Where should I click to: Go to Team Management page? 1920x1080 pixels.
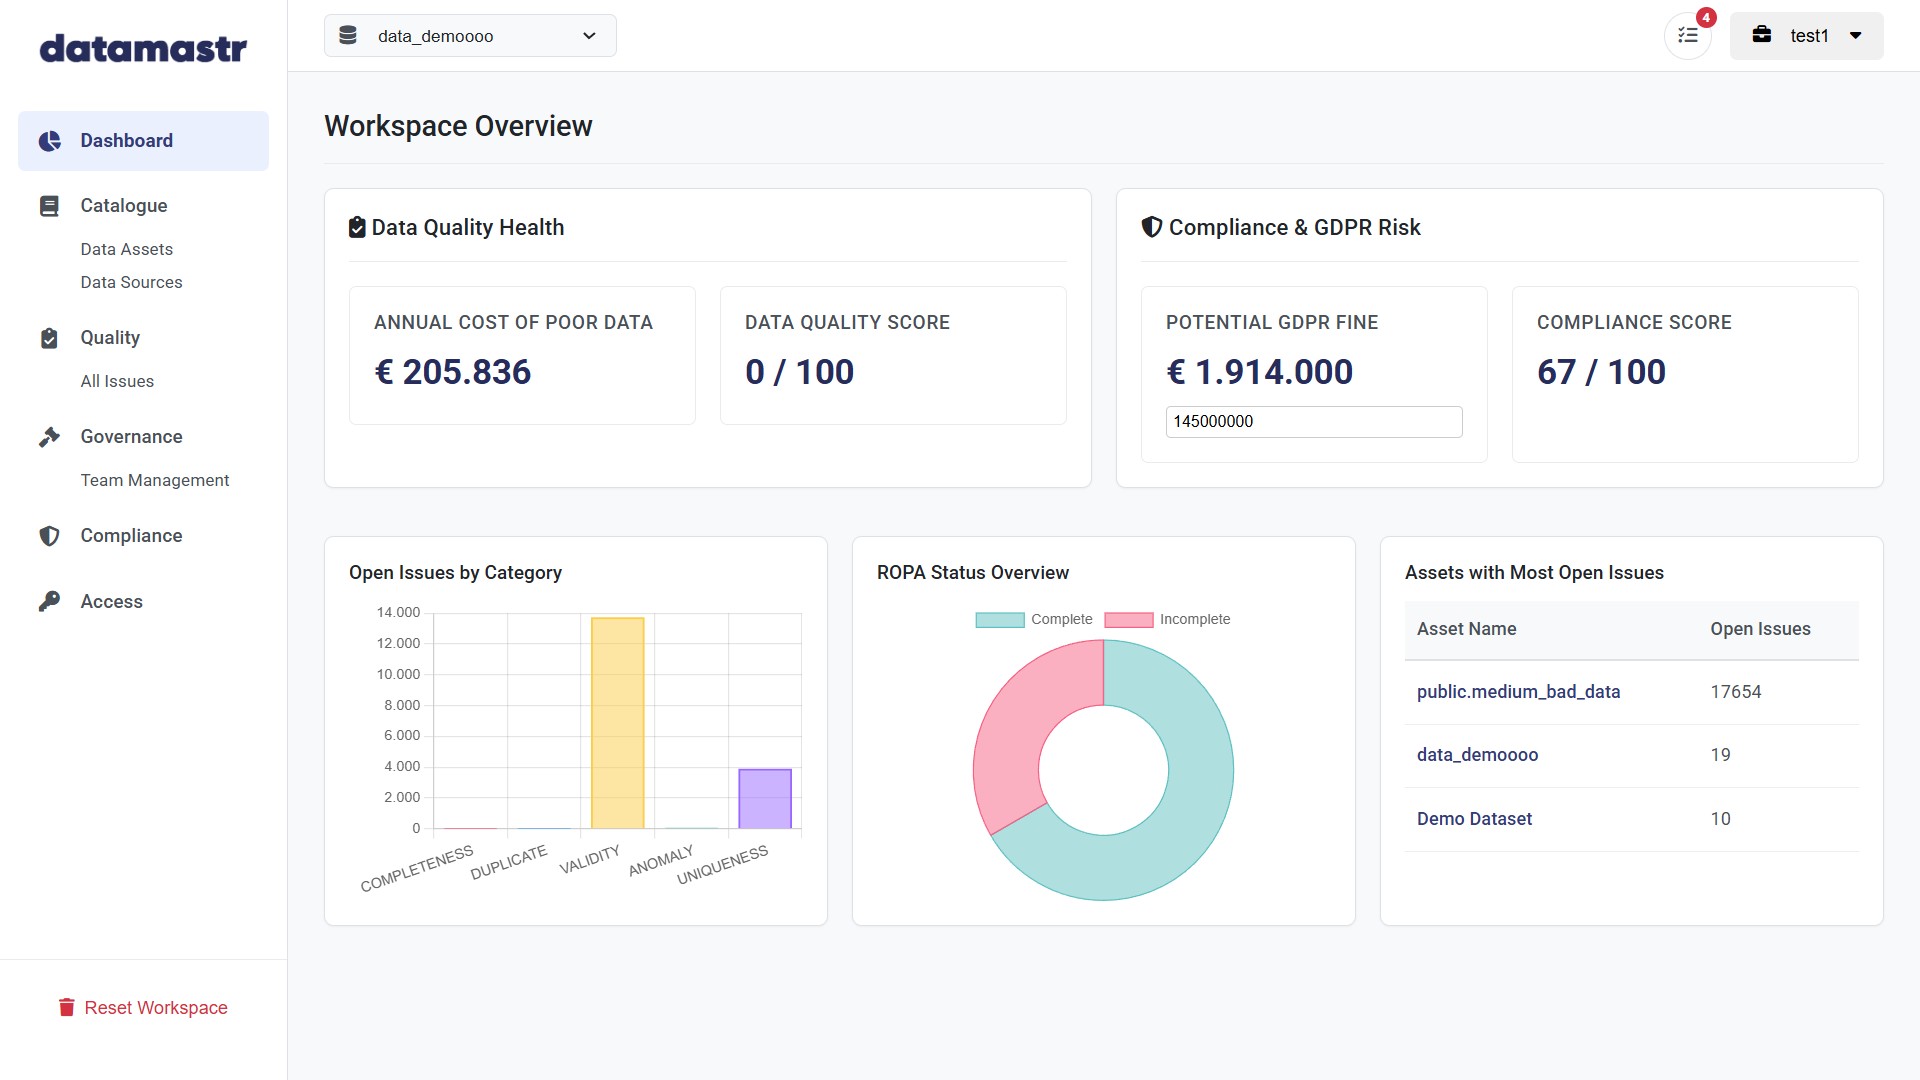tap(155, 481)
